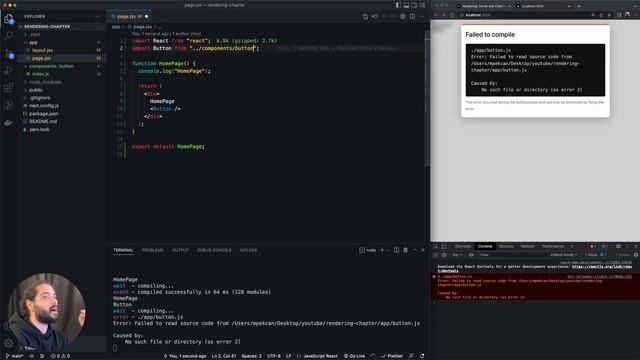Kill the terminal with the trash icon

[405, 250]
